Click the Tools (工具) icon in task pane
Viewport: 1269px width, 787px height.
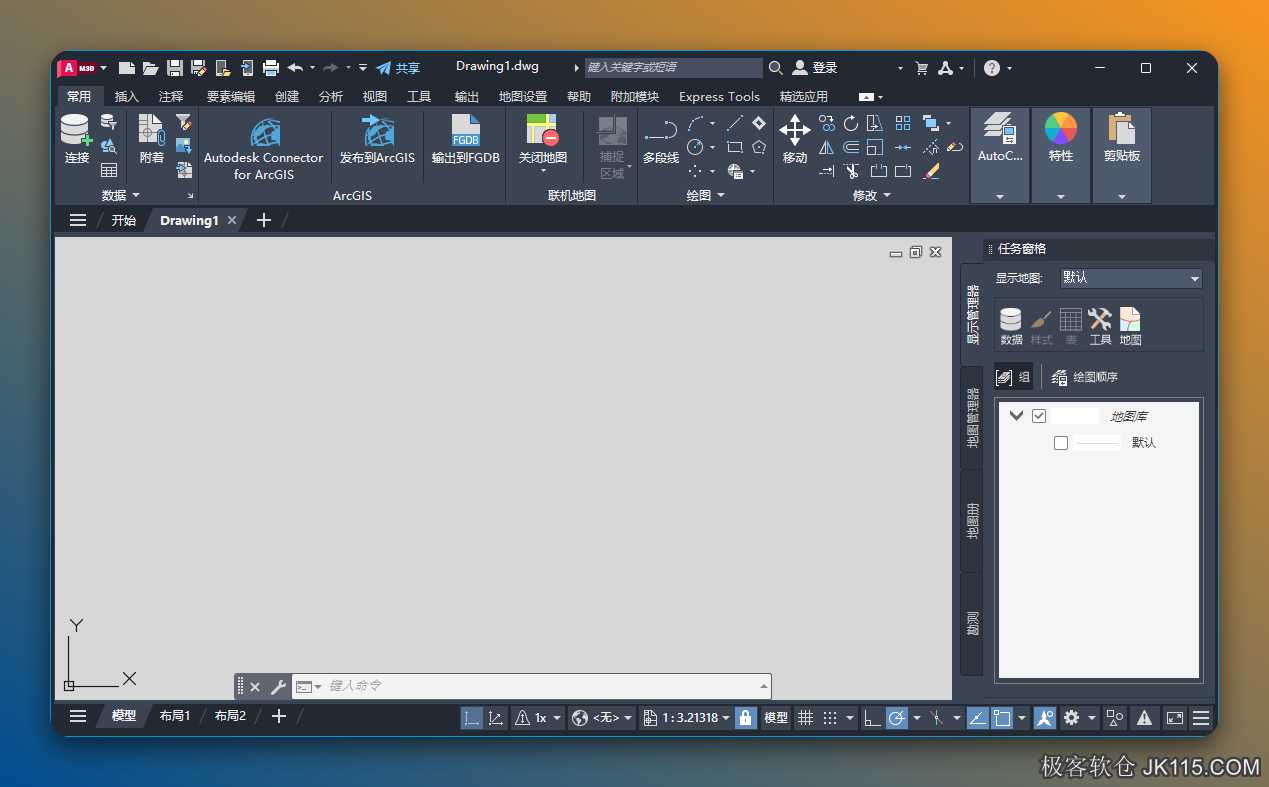[x=1100, y=326]
